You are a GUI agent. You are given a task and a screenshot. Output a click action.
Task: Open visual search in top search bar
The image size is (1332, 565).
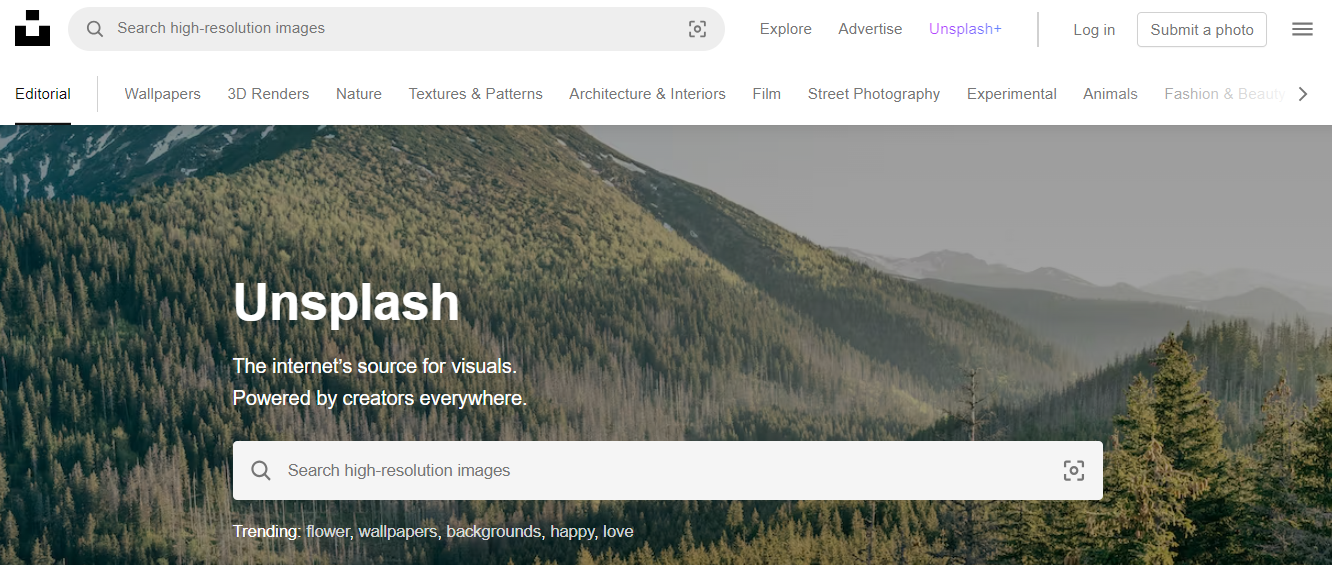click(698, 29)
